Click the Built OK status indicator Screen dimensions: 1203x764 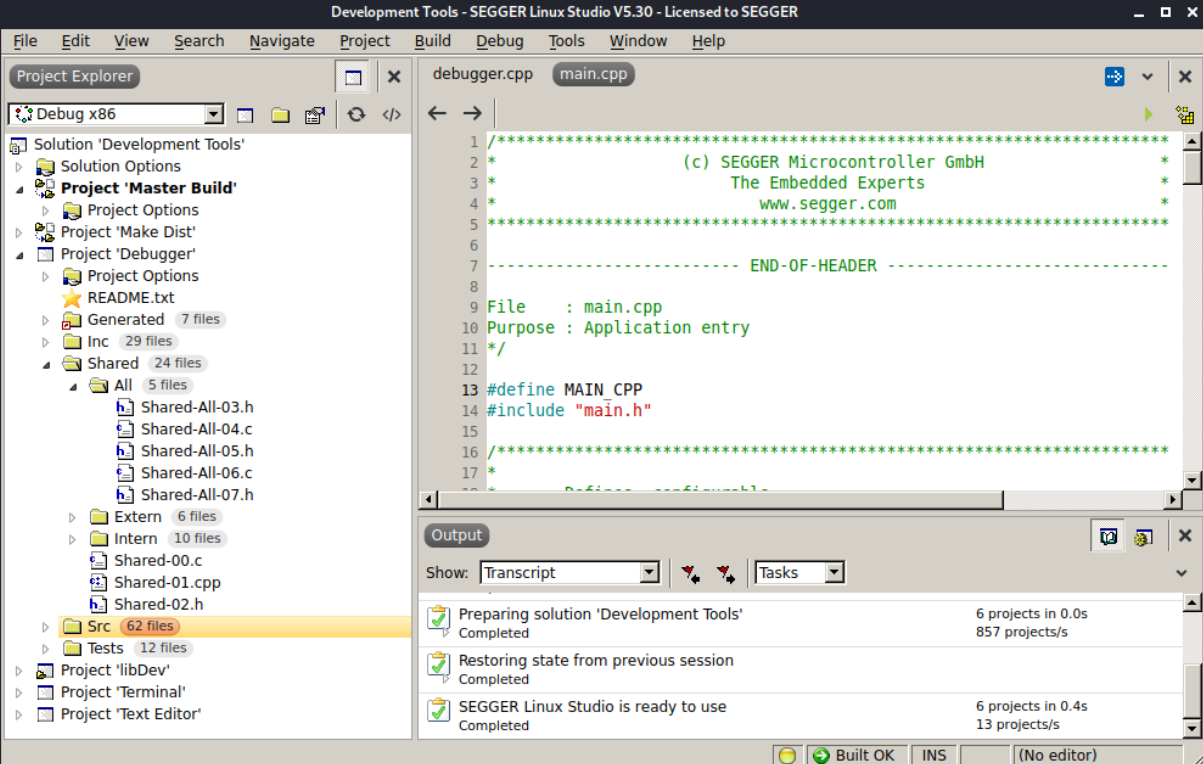(856, 755)
